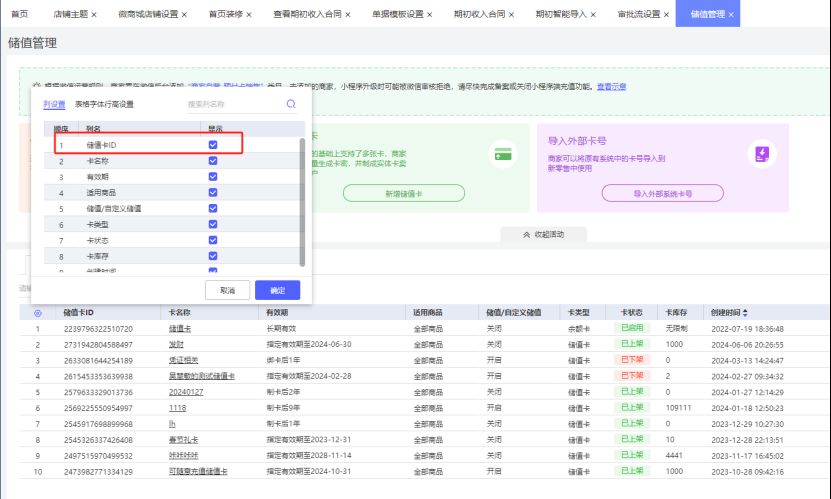Collapse the activity panel via 收起活动
The width and height of the screenshot is (831, 499).
pos(543,234)
